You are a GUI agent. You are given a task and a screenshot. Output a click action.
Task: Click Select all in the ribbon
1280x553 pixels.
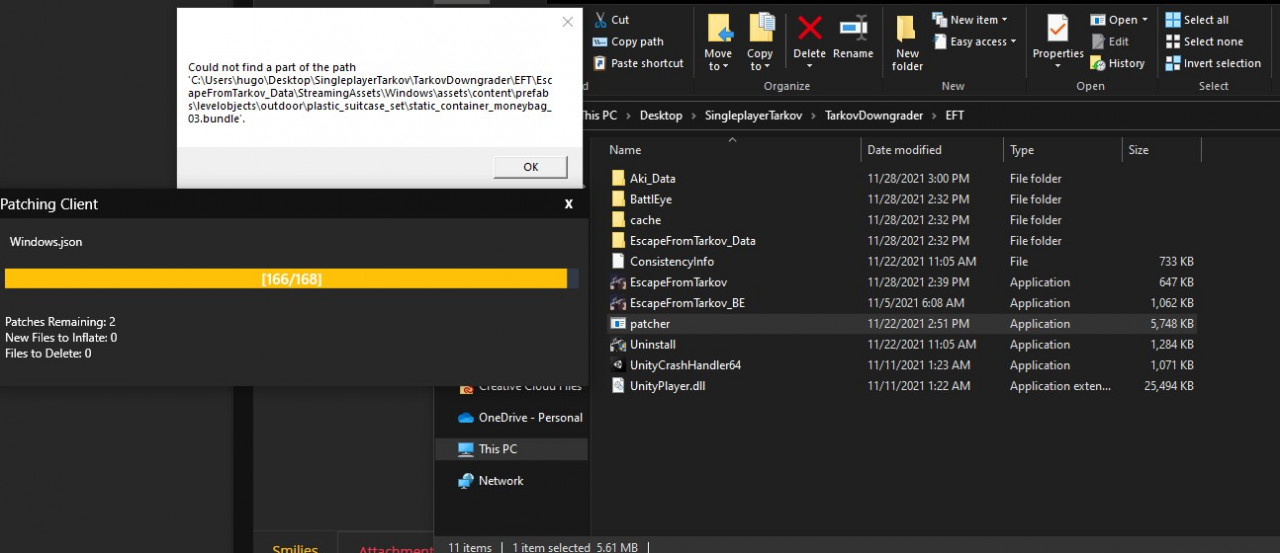(x=1197, y=20)
